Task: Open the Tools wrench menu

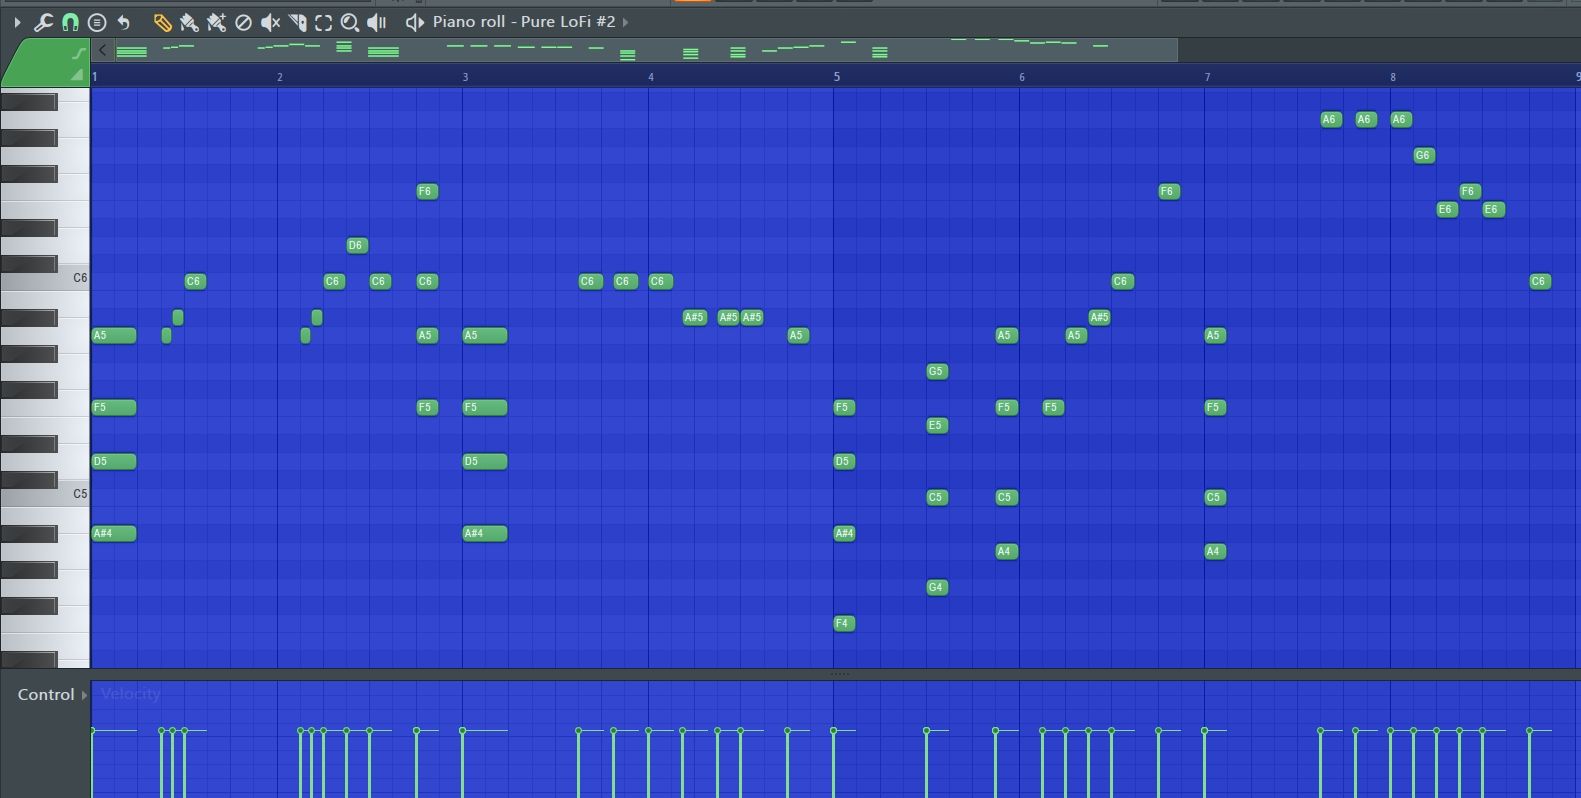Action: coord(43,22)
